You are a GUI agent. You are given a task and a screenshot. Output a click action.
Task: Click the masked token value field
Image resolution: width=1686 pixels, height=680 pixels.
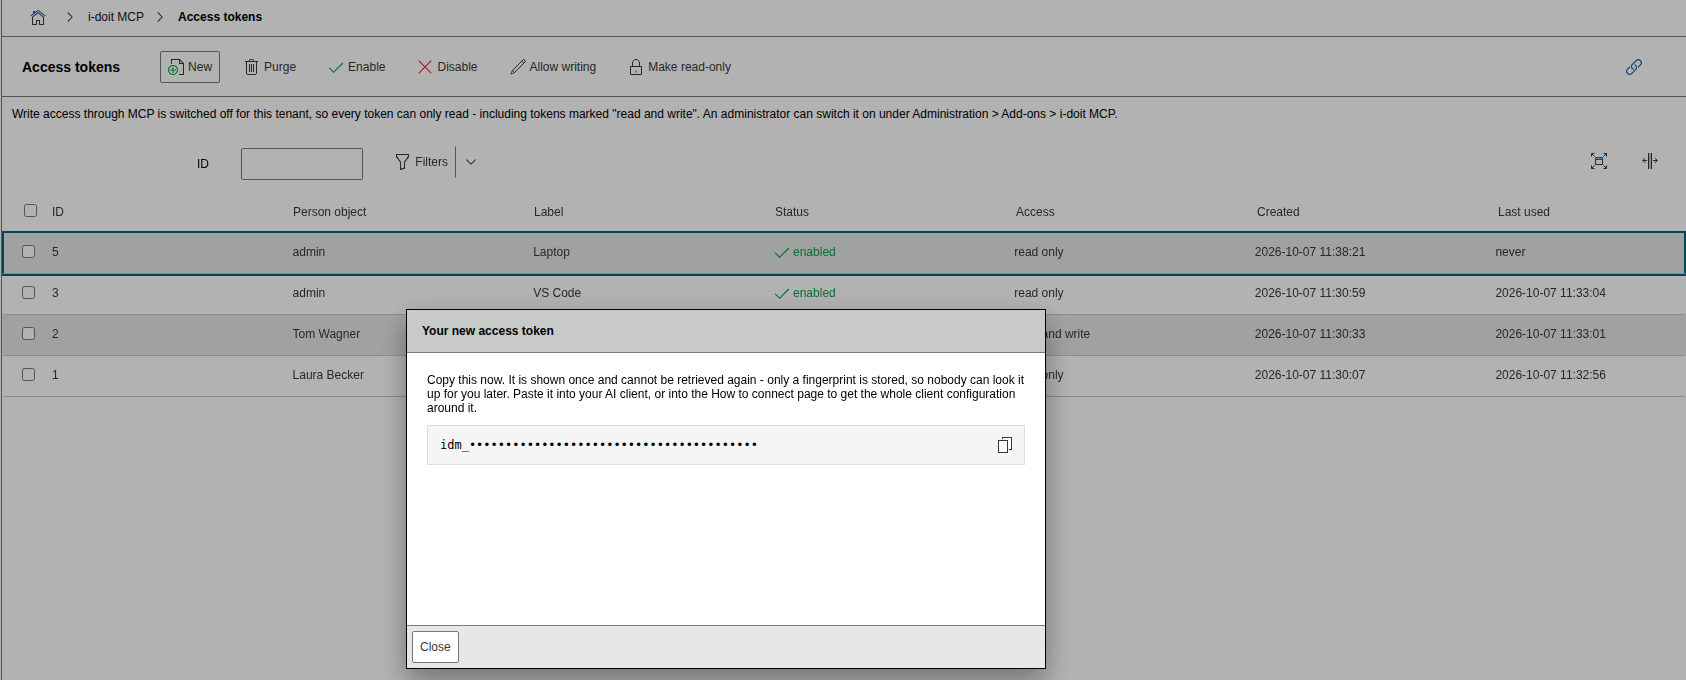pos(726,445)
